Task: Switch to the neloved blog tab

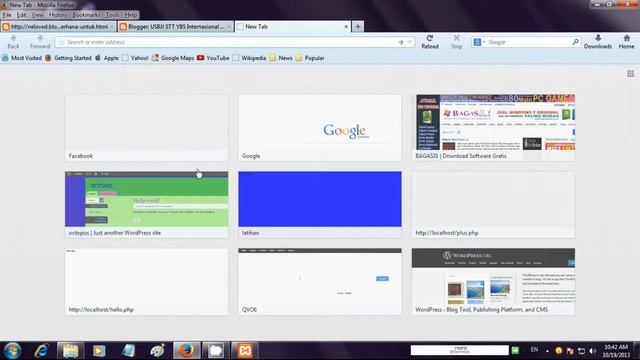Action: coord(59,27)
